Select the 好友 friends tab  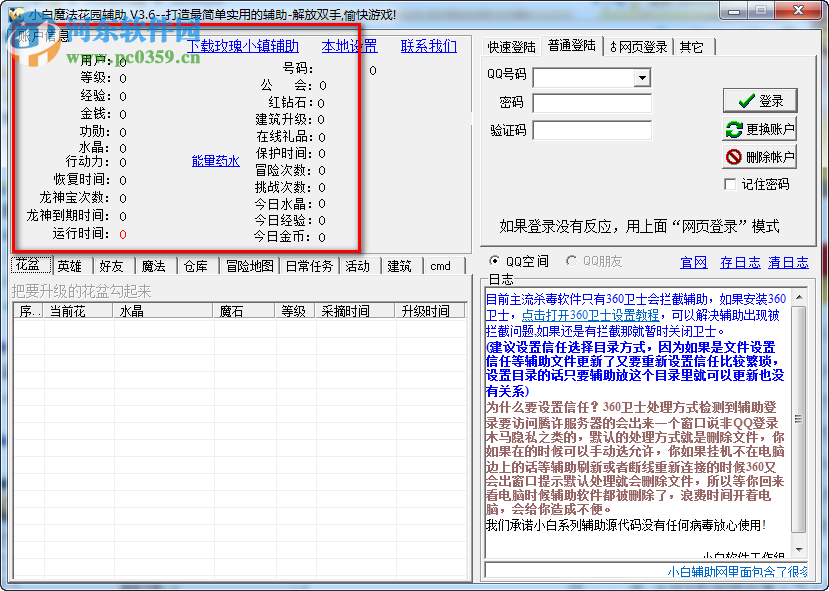pyautogui.click(x=113, y=266)
